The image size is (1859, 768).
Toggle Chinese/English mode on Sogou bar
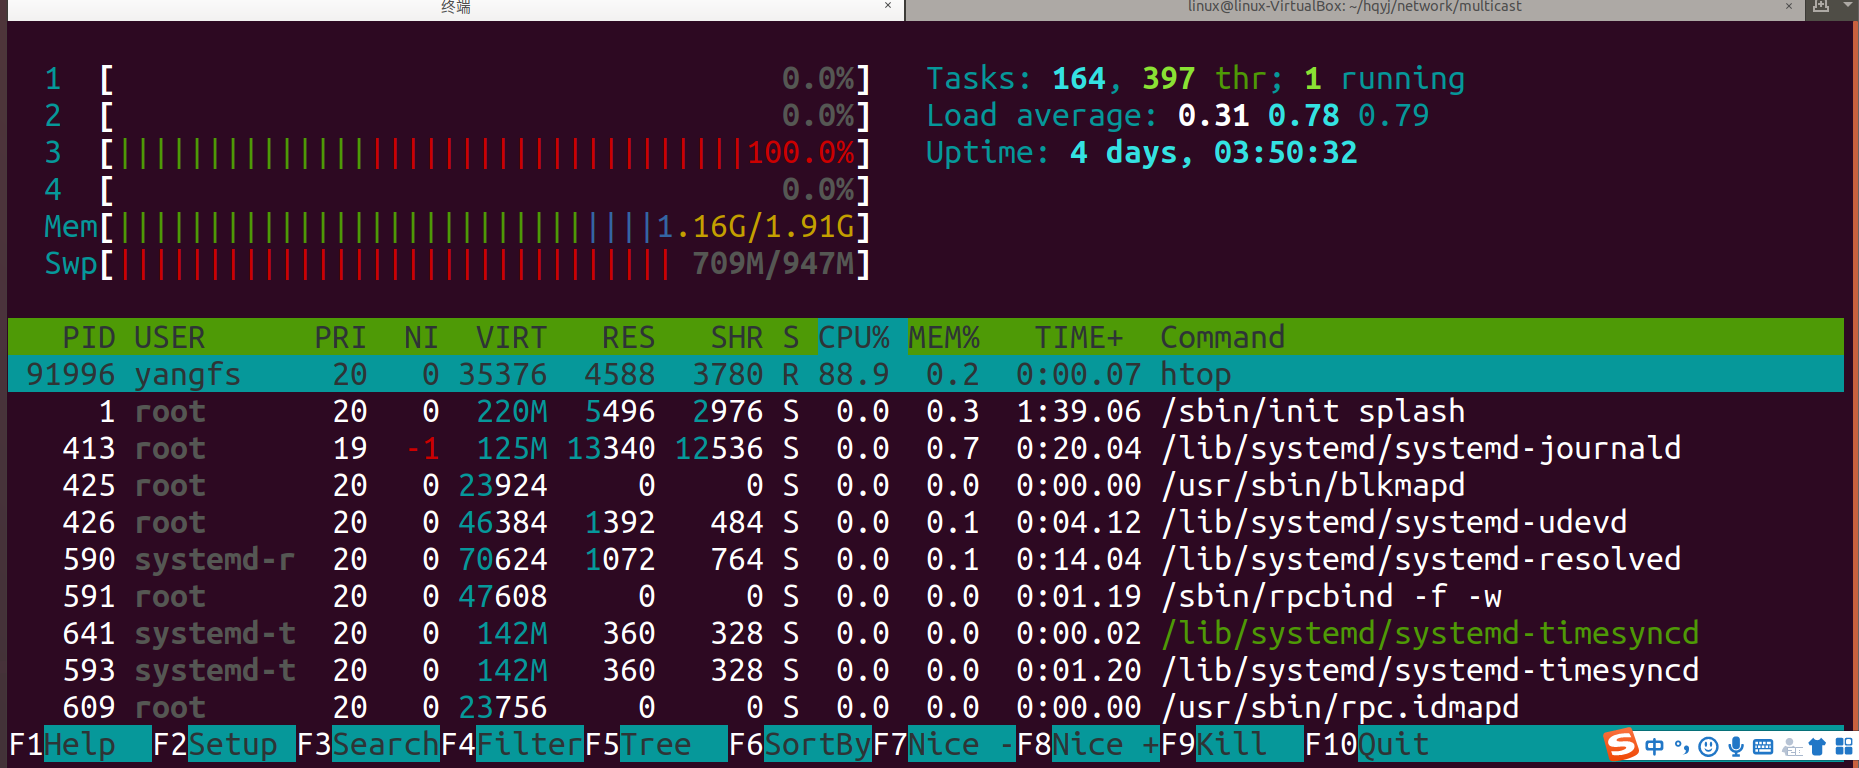point(1654,746)
